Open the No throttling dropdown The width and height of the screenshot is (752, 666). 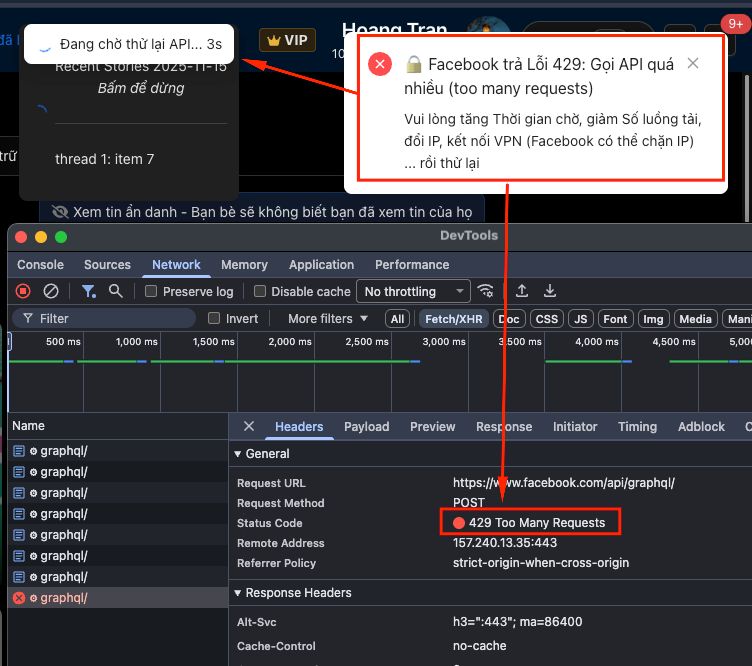(413, 292)
